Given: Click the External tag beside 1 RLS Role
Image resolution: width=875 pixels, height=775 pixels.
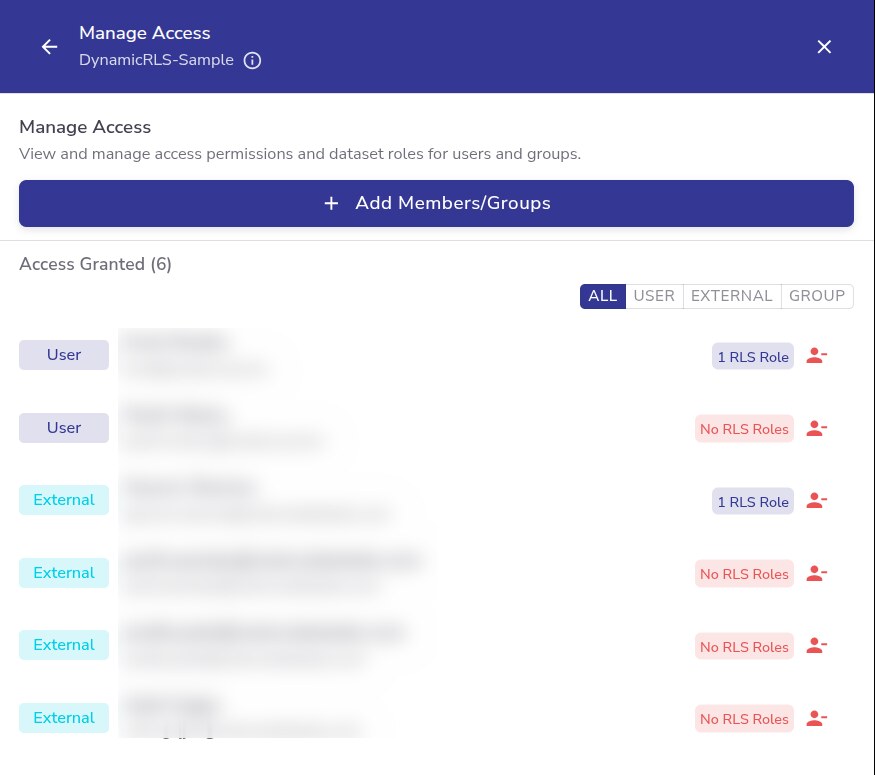Looking at the screenshot, I should [64, 500].
